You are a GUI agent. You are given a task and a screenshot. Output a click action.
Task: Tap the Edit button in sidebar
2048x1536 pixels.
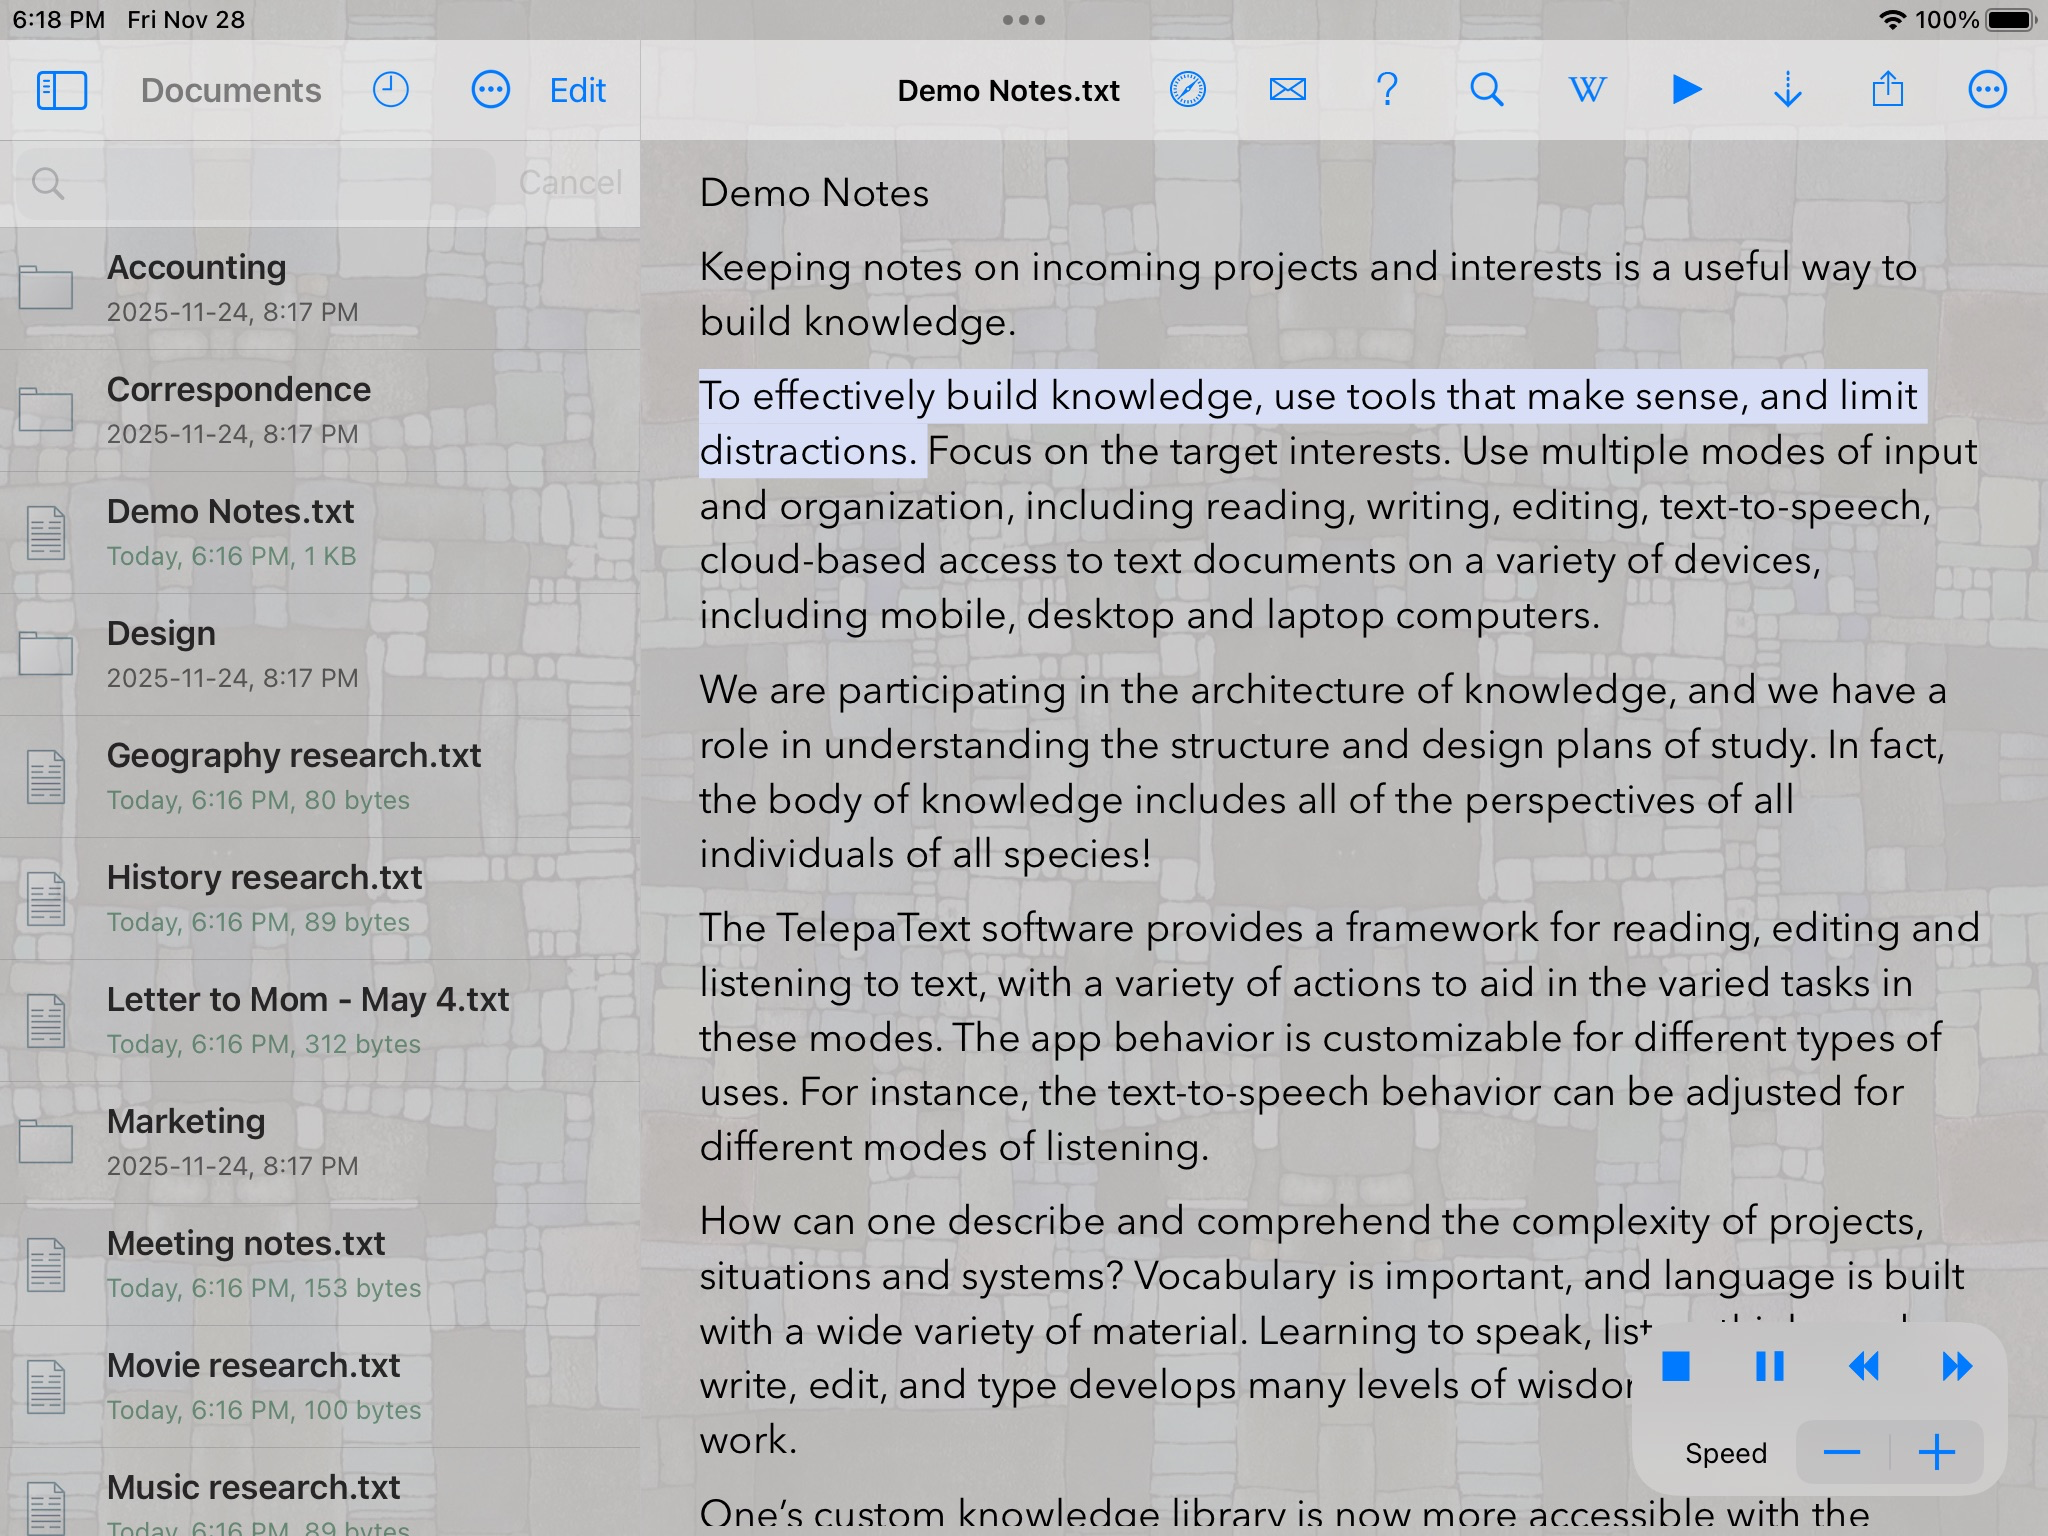[x=577, y=90]
